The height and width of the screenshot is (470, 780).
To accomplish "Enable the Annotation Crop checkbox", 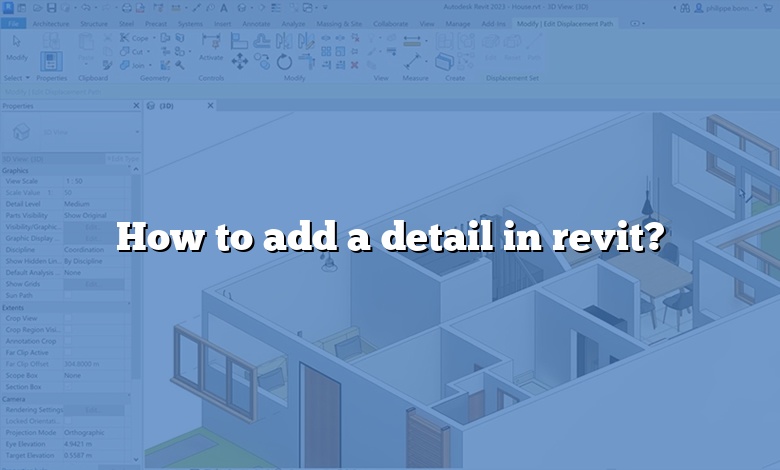I will click(x=68, y=341).
